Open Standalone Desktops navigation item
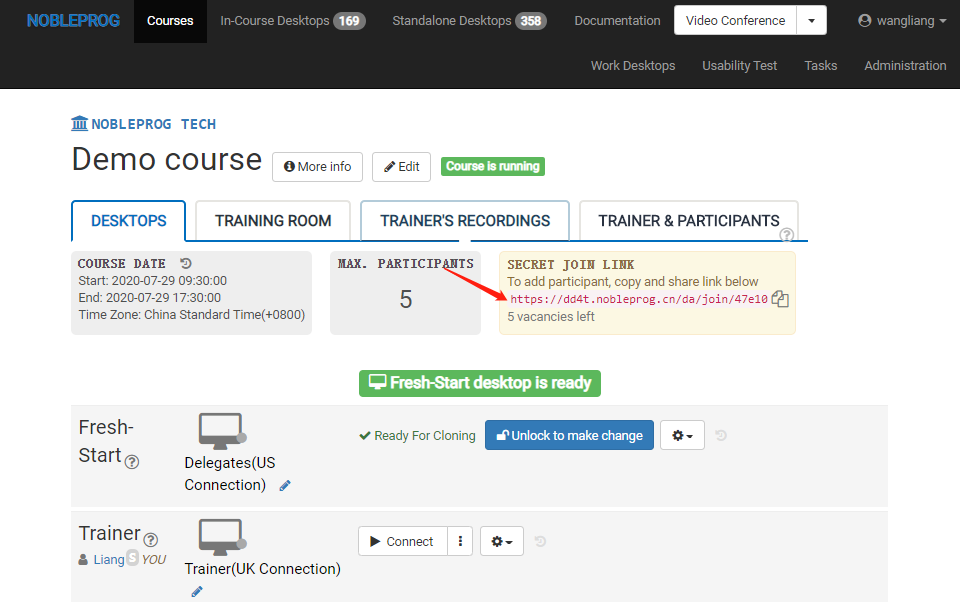This screenshot has height=602, width=960. coord(470,21)
